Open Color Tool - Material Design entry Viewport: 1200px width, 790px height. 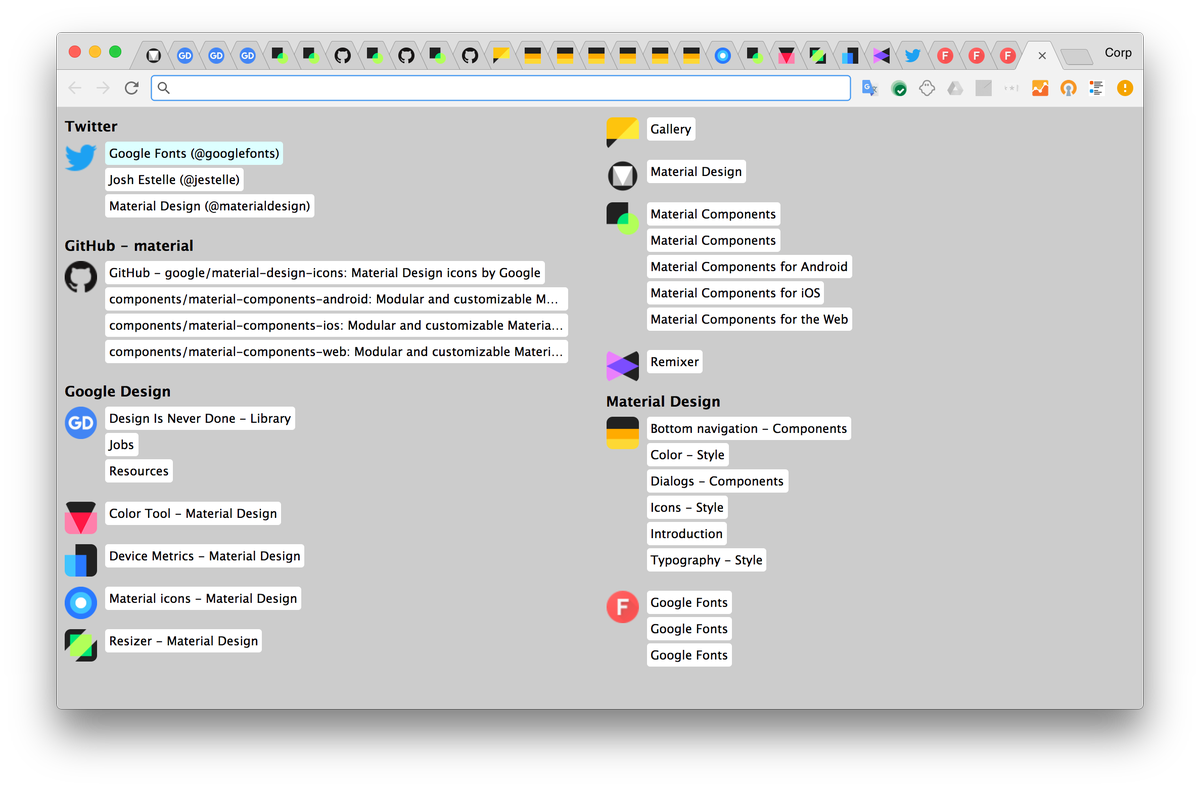tap(193, 513)
